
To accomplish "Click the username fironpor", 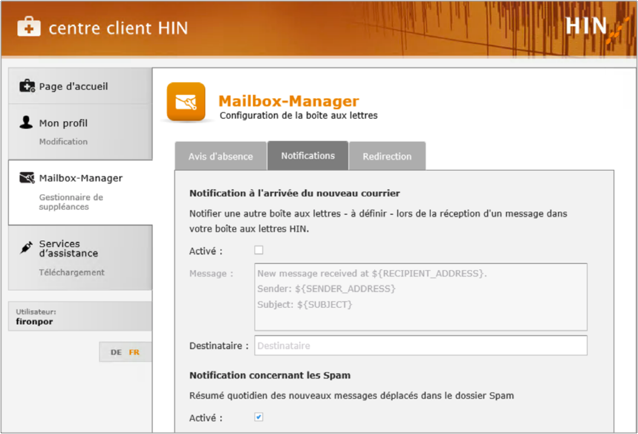I will pyautogui.click(x=35, y=321).
